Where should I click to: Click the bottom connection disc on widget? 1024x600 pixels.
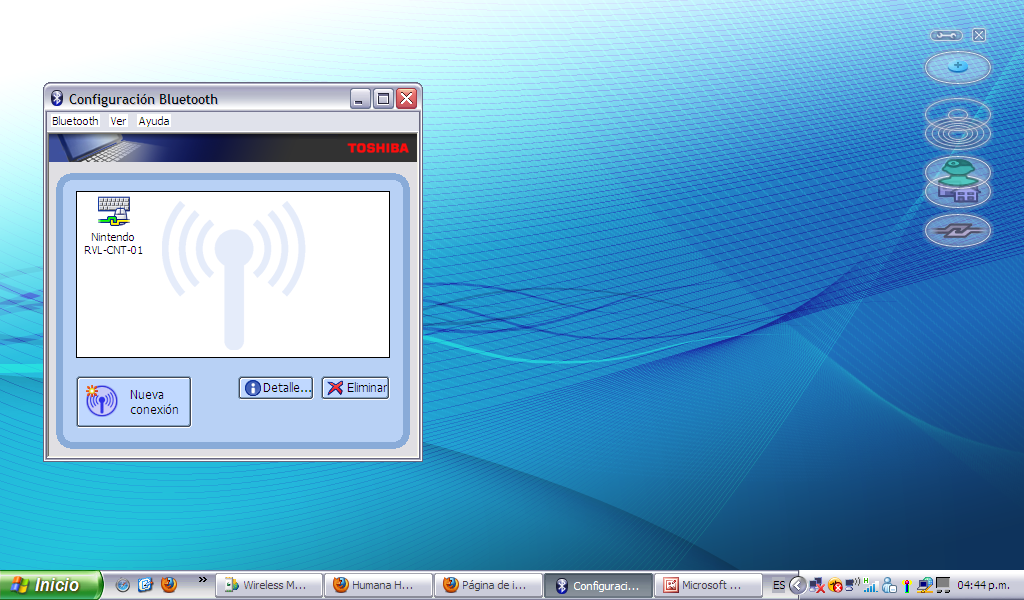coord(957,232)
